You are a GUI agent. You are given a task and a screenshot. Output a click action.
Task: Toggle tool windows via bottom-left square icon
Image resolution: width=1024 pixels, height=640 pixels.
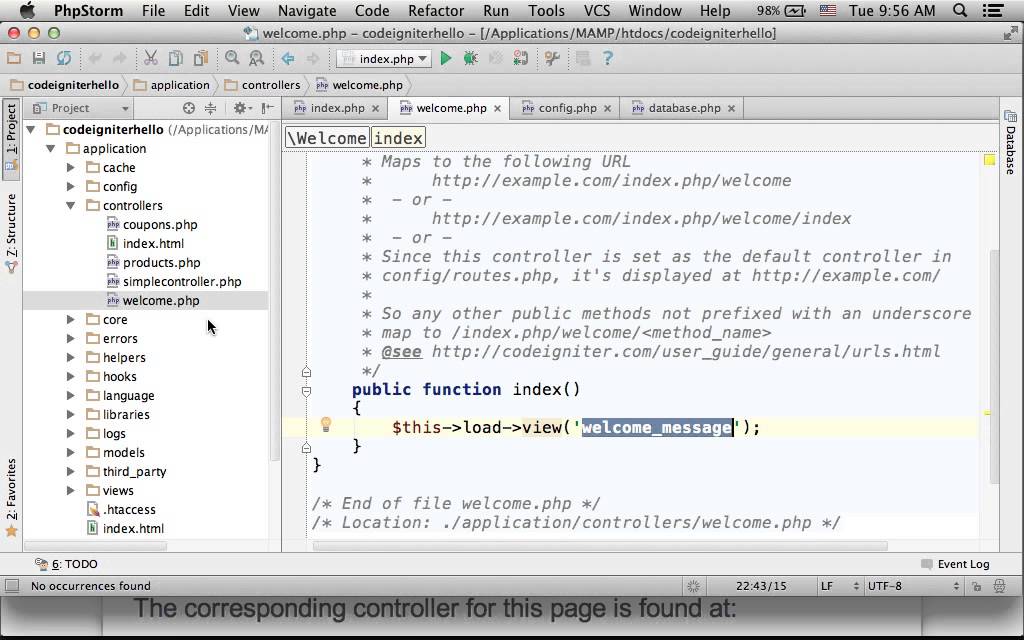12,586
